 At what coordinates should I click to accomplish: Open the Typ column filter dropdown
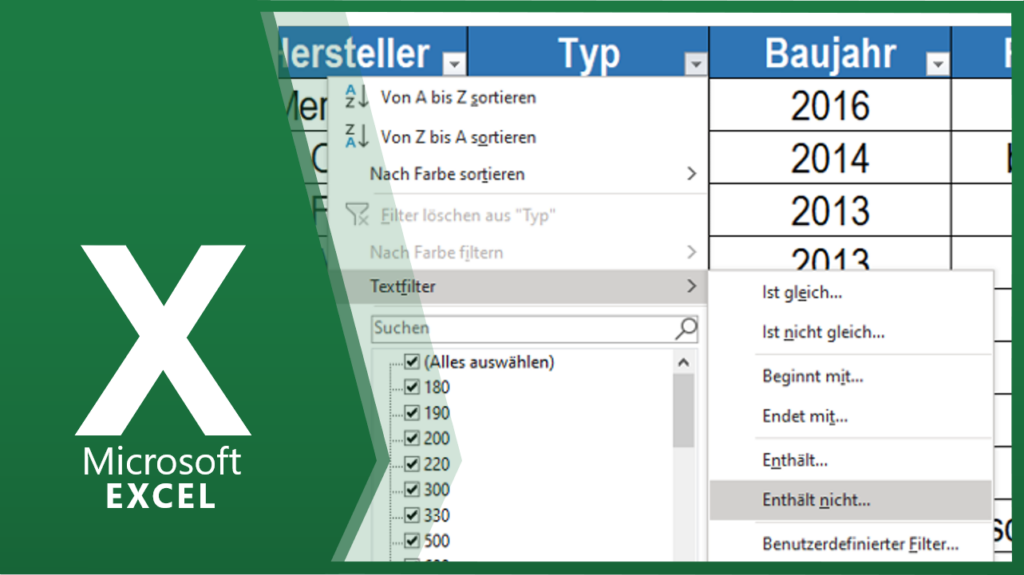(696, 63)
